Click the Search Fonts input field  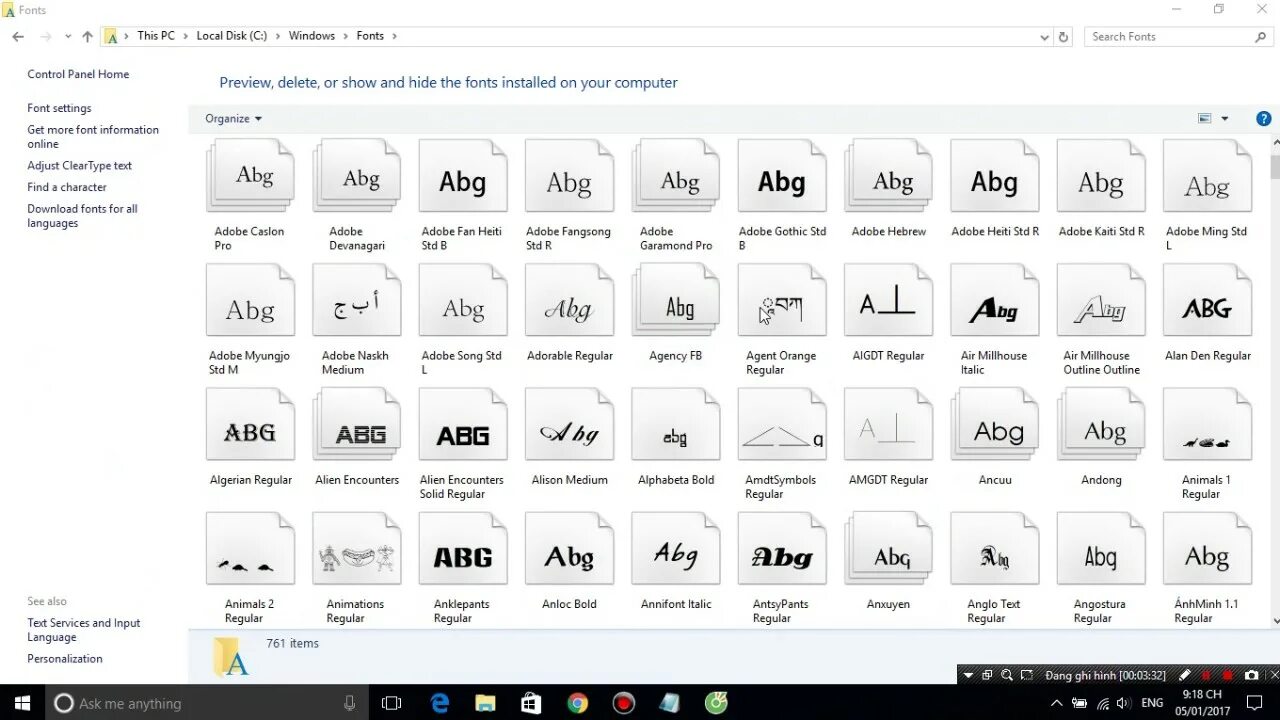pyautogui.click(x=1179, y=36)
